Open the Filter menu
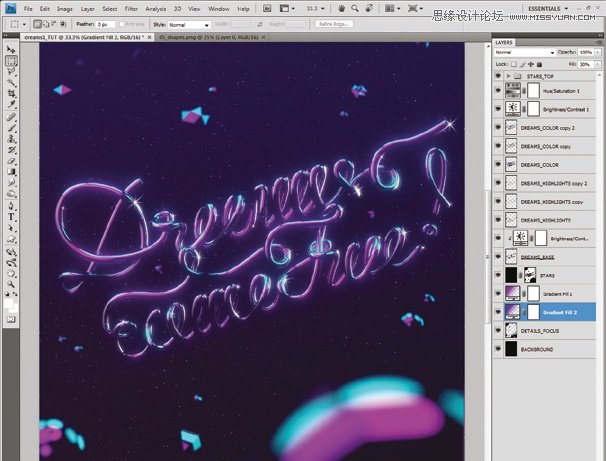Image resolution: width=606 pixels, height=461 pixels. point(133,8)
